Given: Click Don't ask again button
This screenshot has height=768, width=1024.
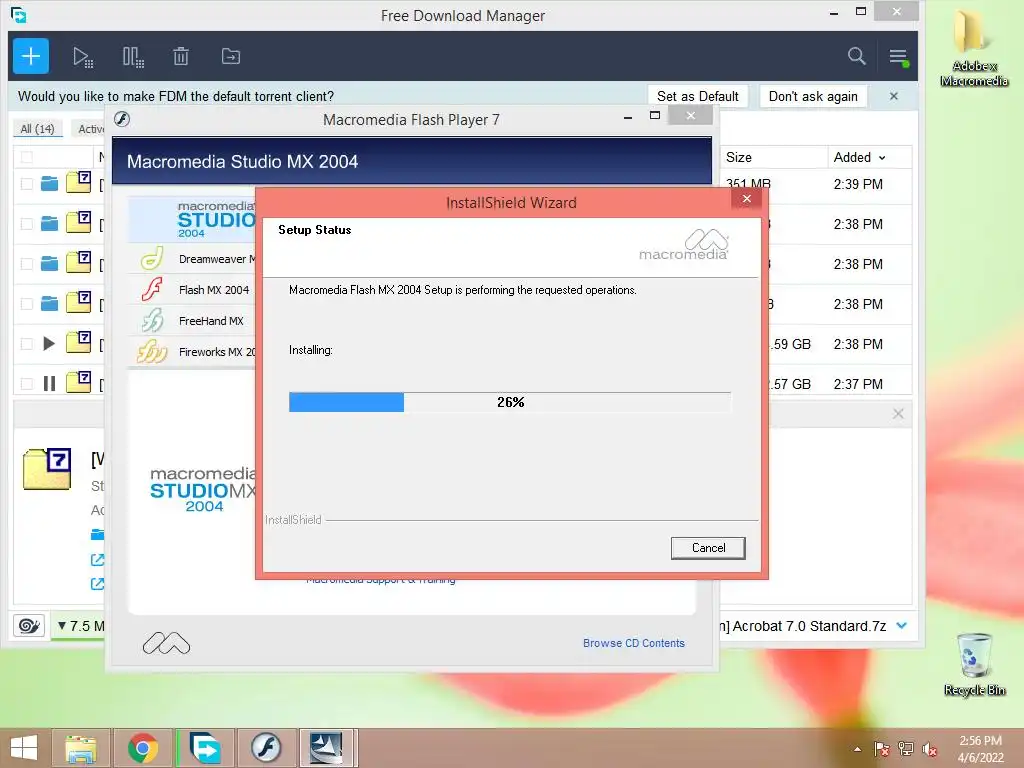Looking at the screenshot, I should tap(813, 96).
